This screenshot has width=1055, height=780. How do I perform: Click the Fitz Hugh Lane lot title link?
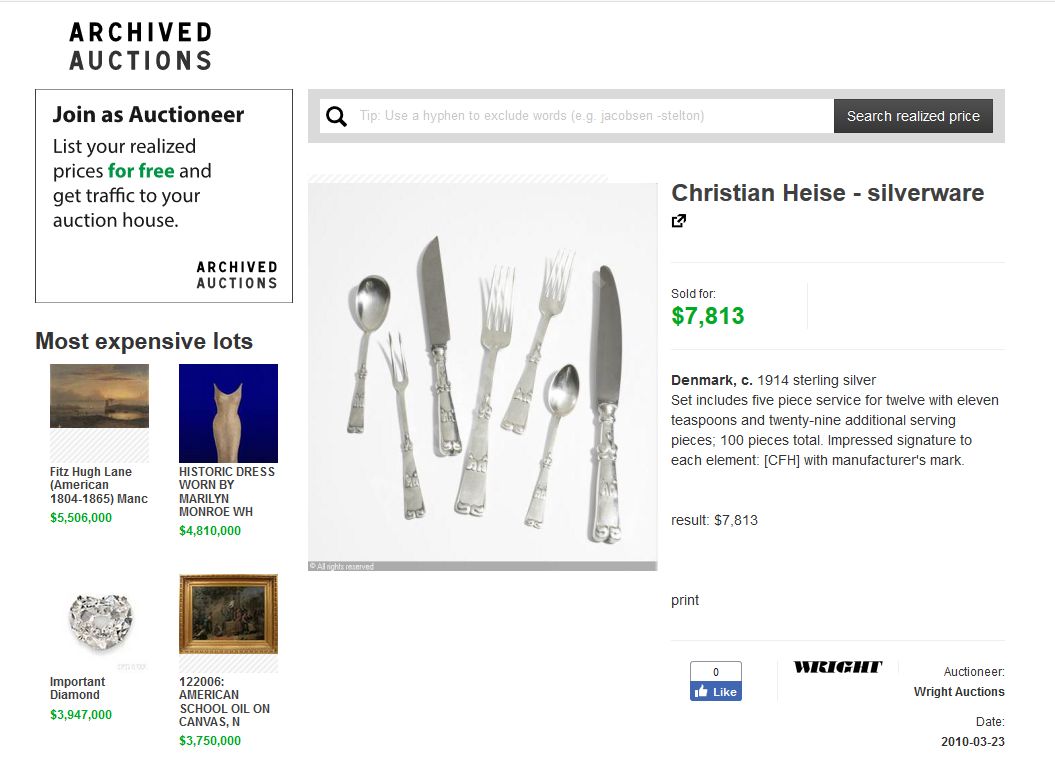pos(99,485)
